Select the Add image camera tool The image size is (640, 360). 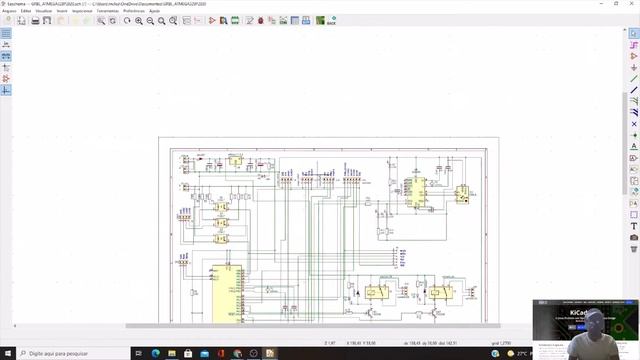pos(634,237)
